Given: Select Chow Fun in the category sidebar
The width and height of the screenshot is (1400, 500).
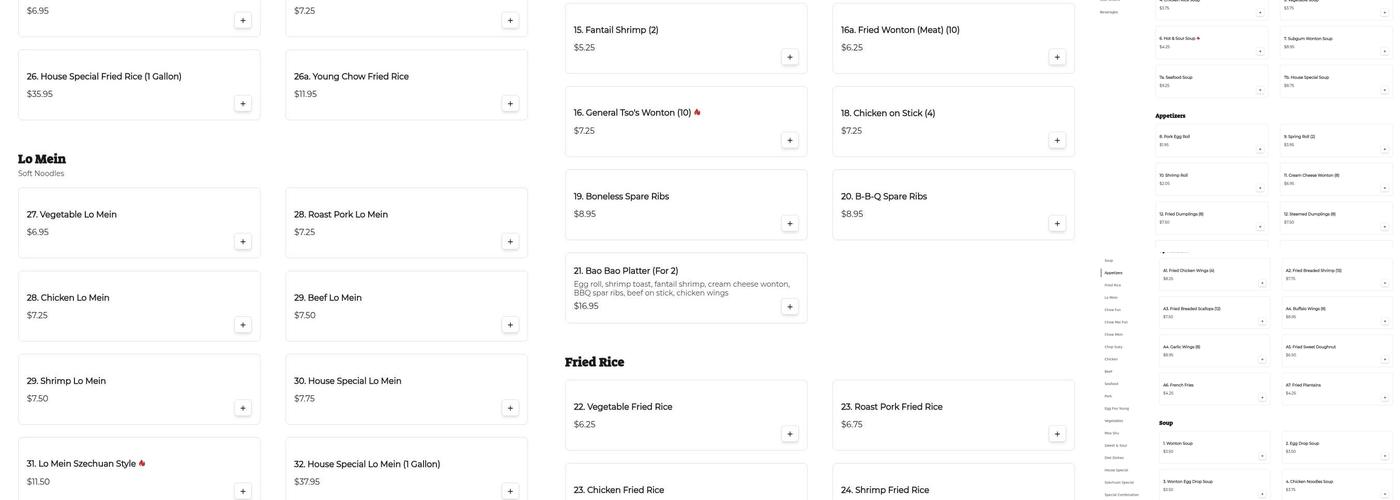Looking at the screenshot, I should (1113, 310).
